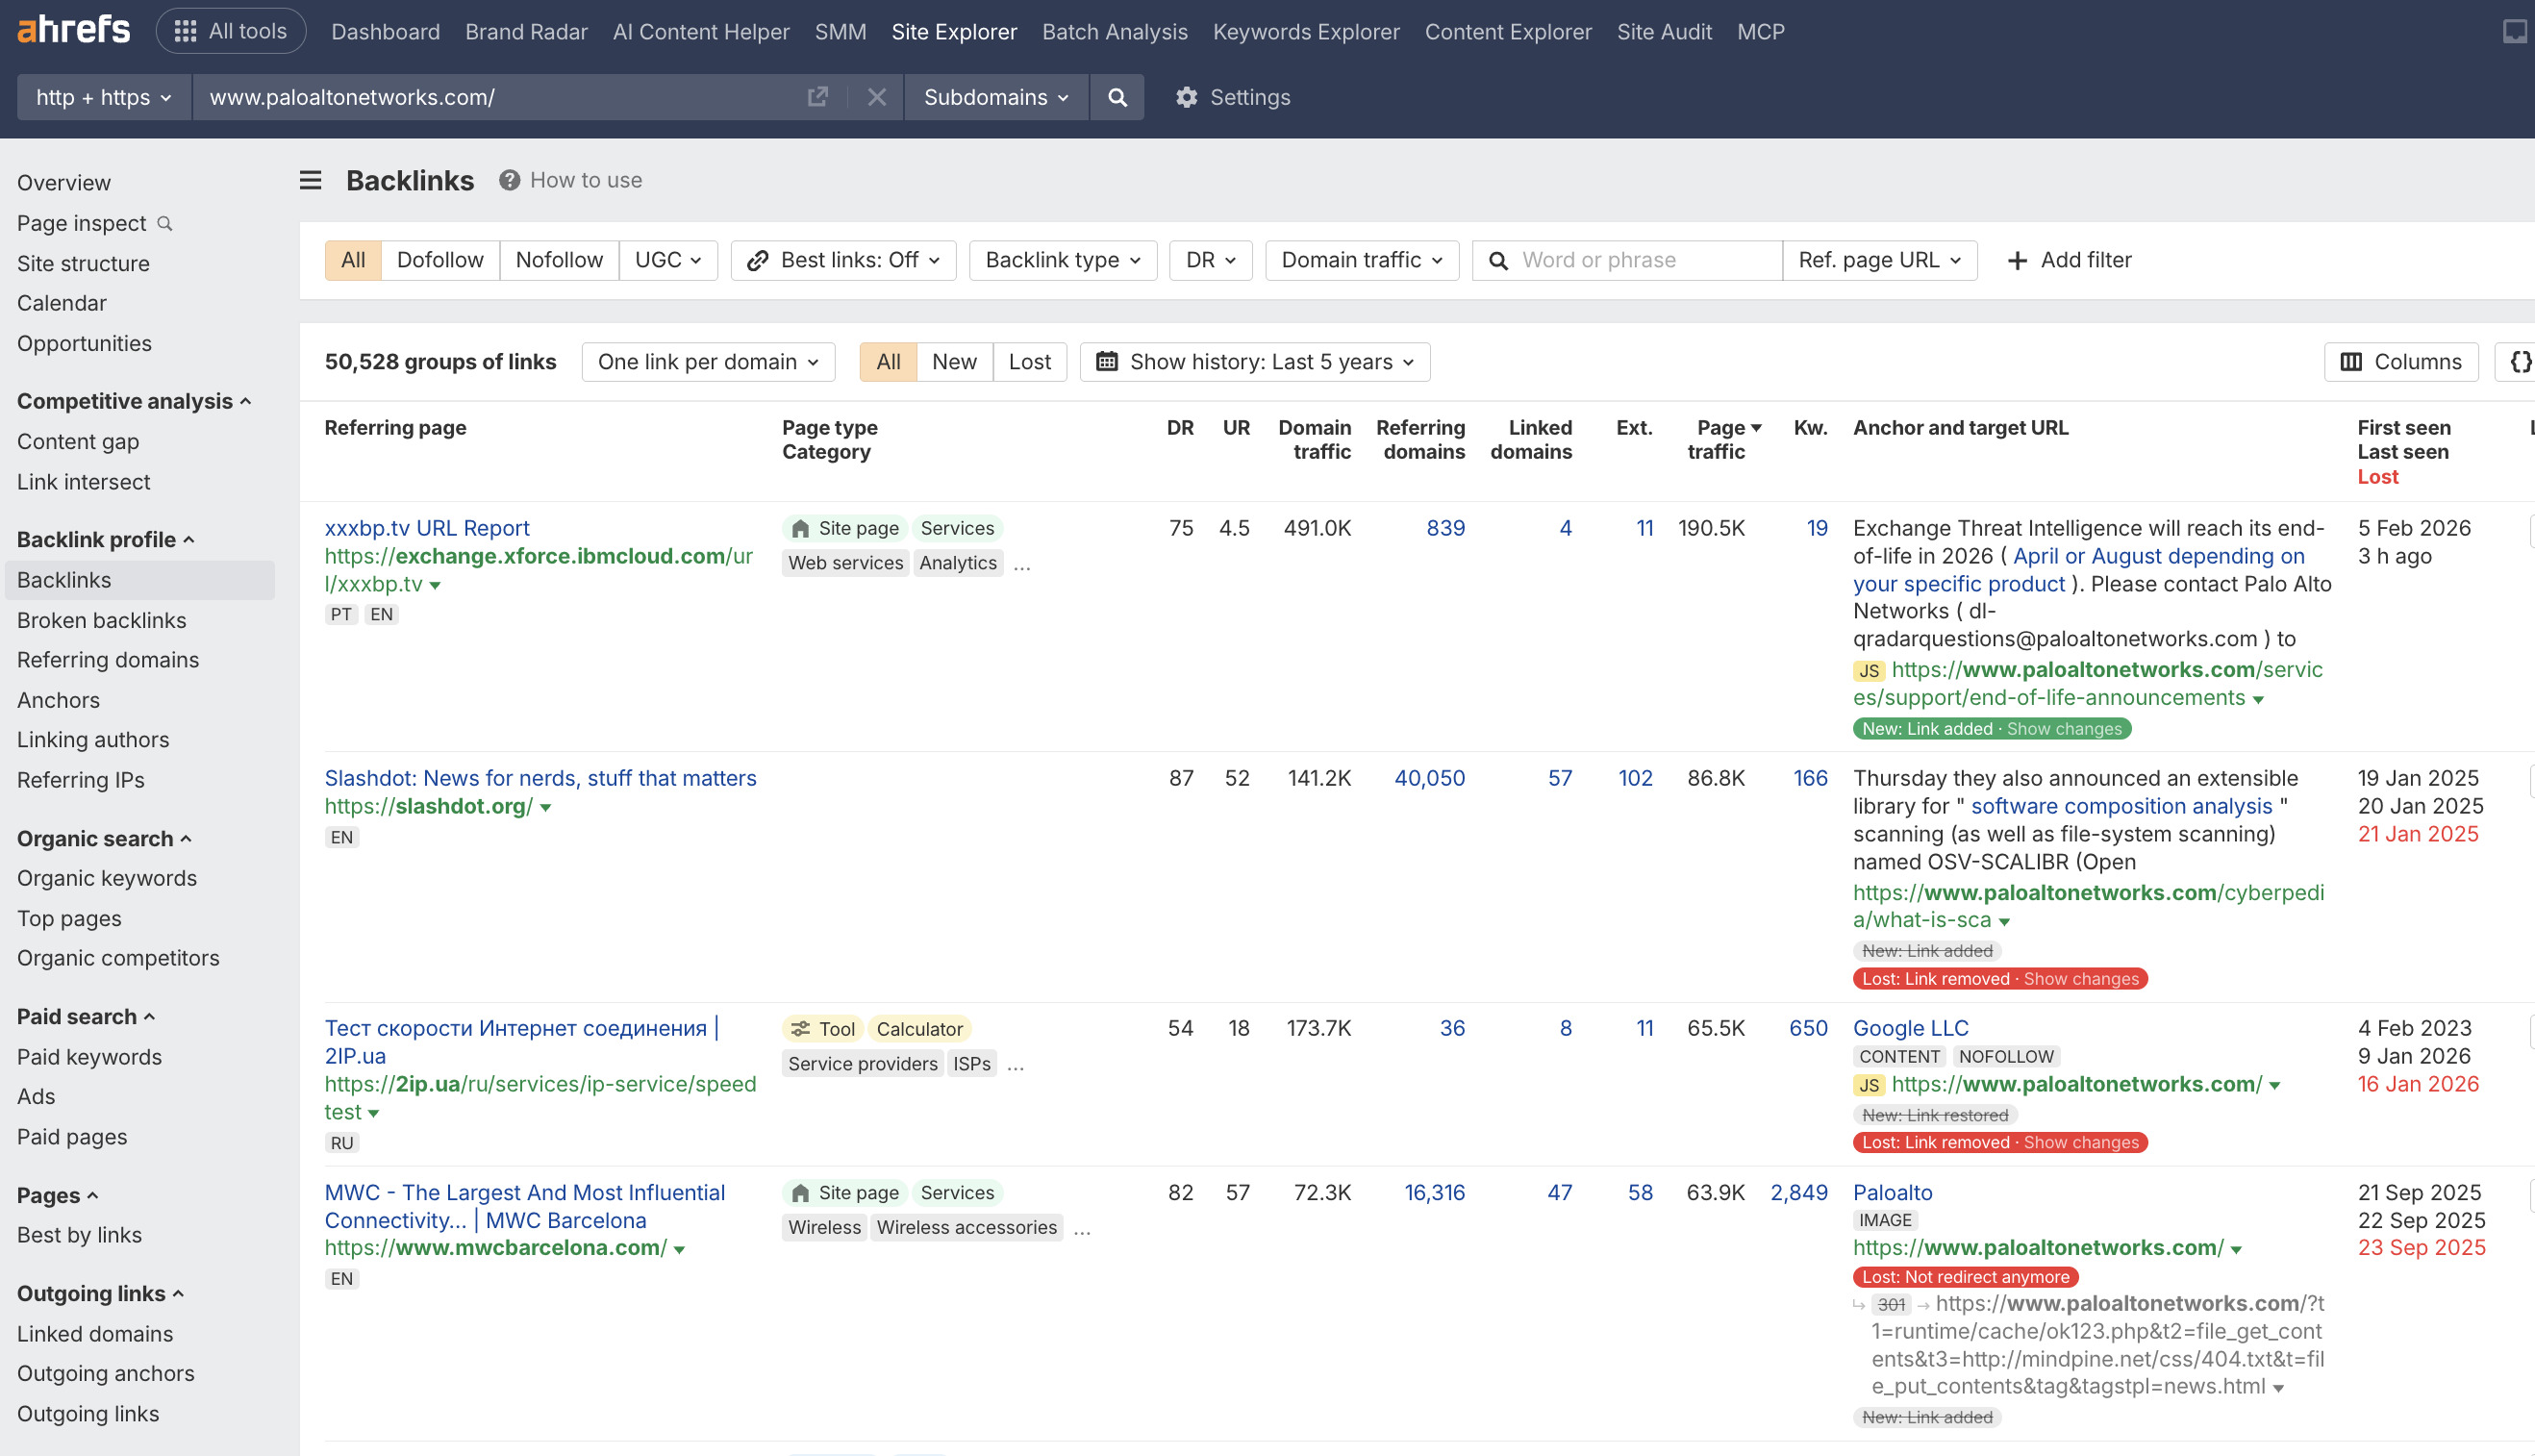2535x1456 pixels.
Task: Open the Subdomains scope dropdown
Action: [x=994, y=97]
